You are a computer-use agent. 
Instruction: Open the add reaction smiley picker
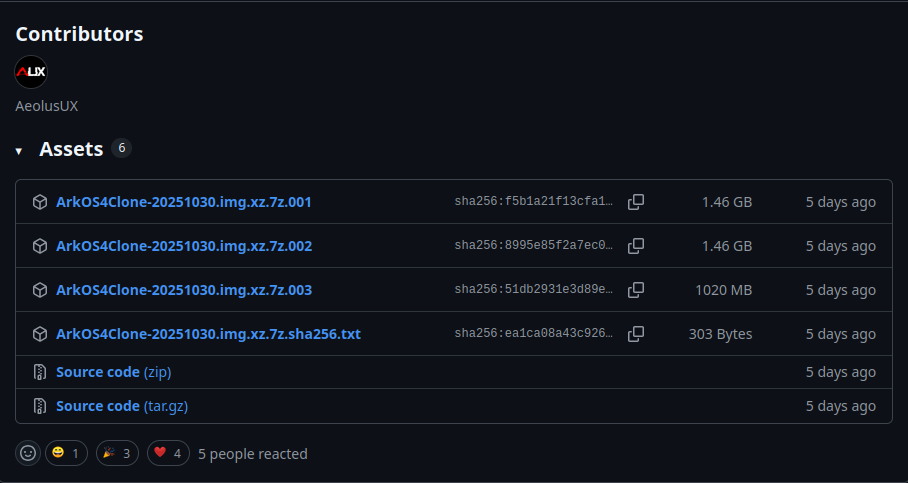tap(28, 453)
